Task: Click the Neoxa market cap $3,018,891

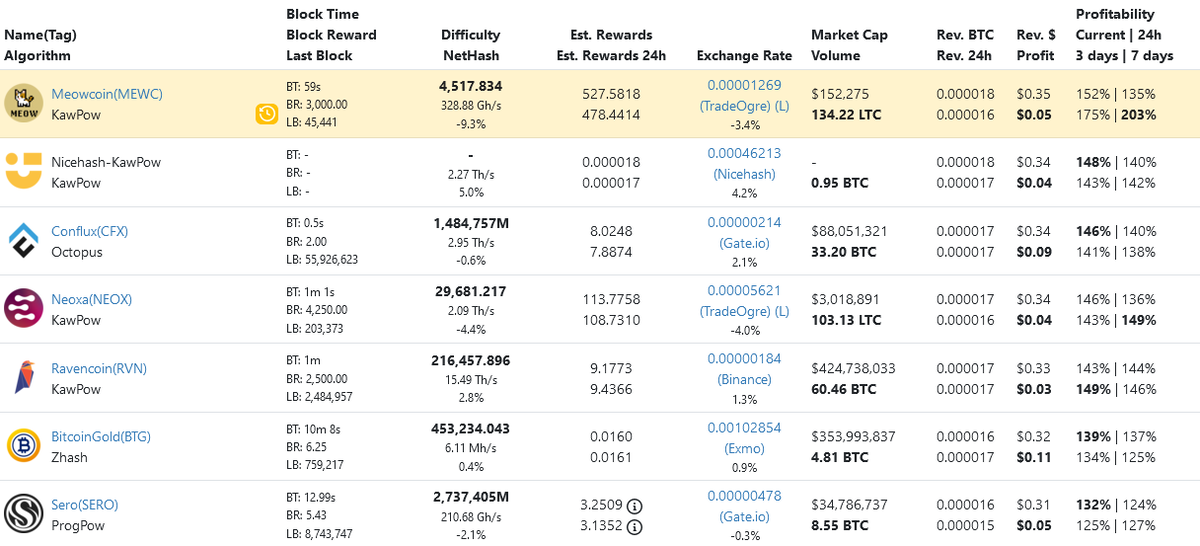Action: [x=845, y=299]
